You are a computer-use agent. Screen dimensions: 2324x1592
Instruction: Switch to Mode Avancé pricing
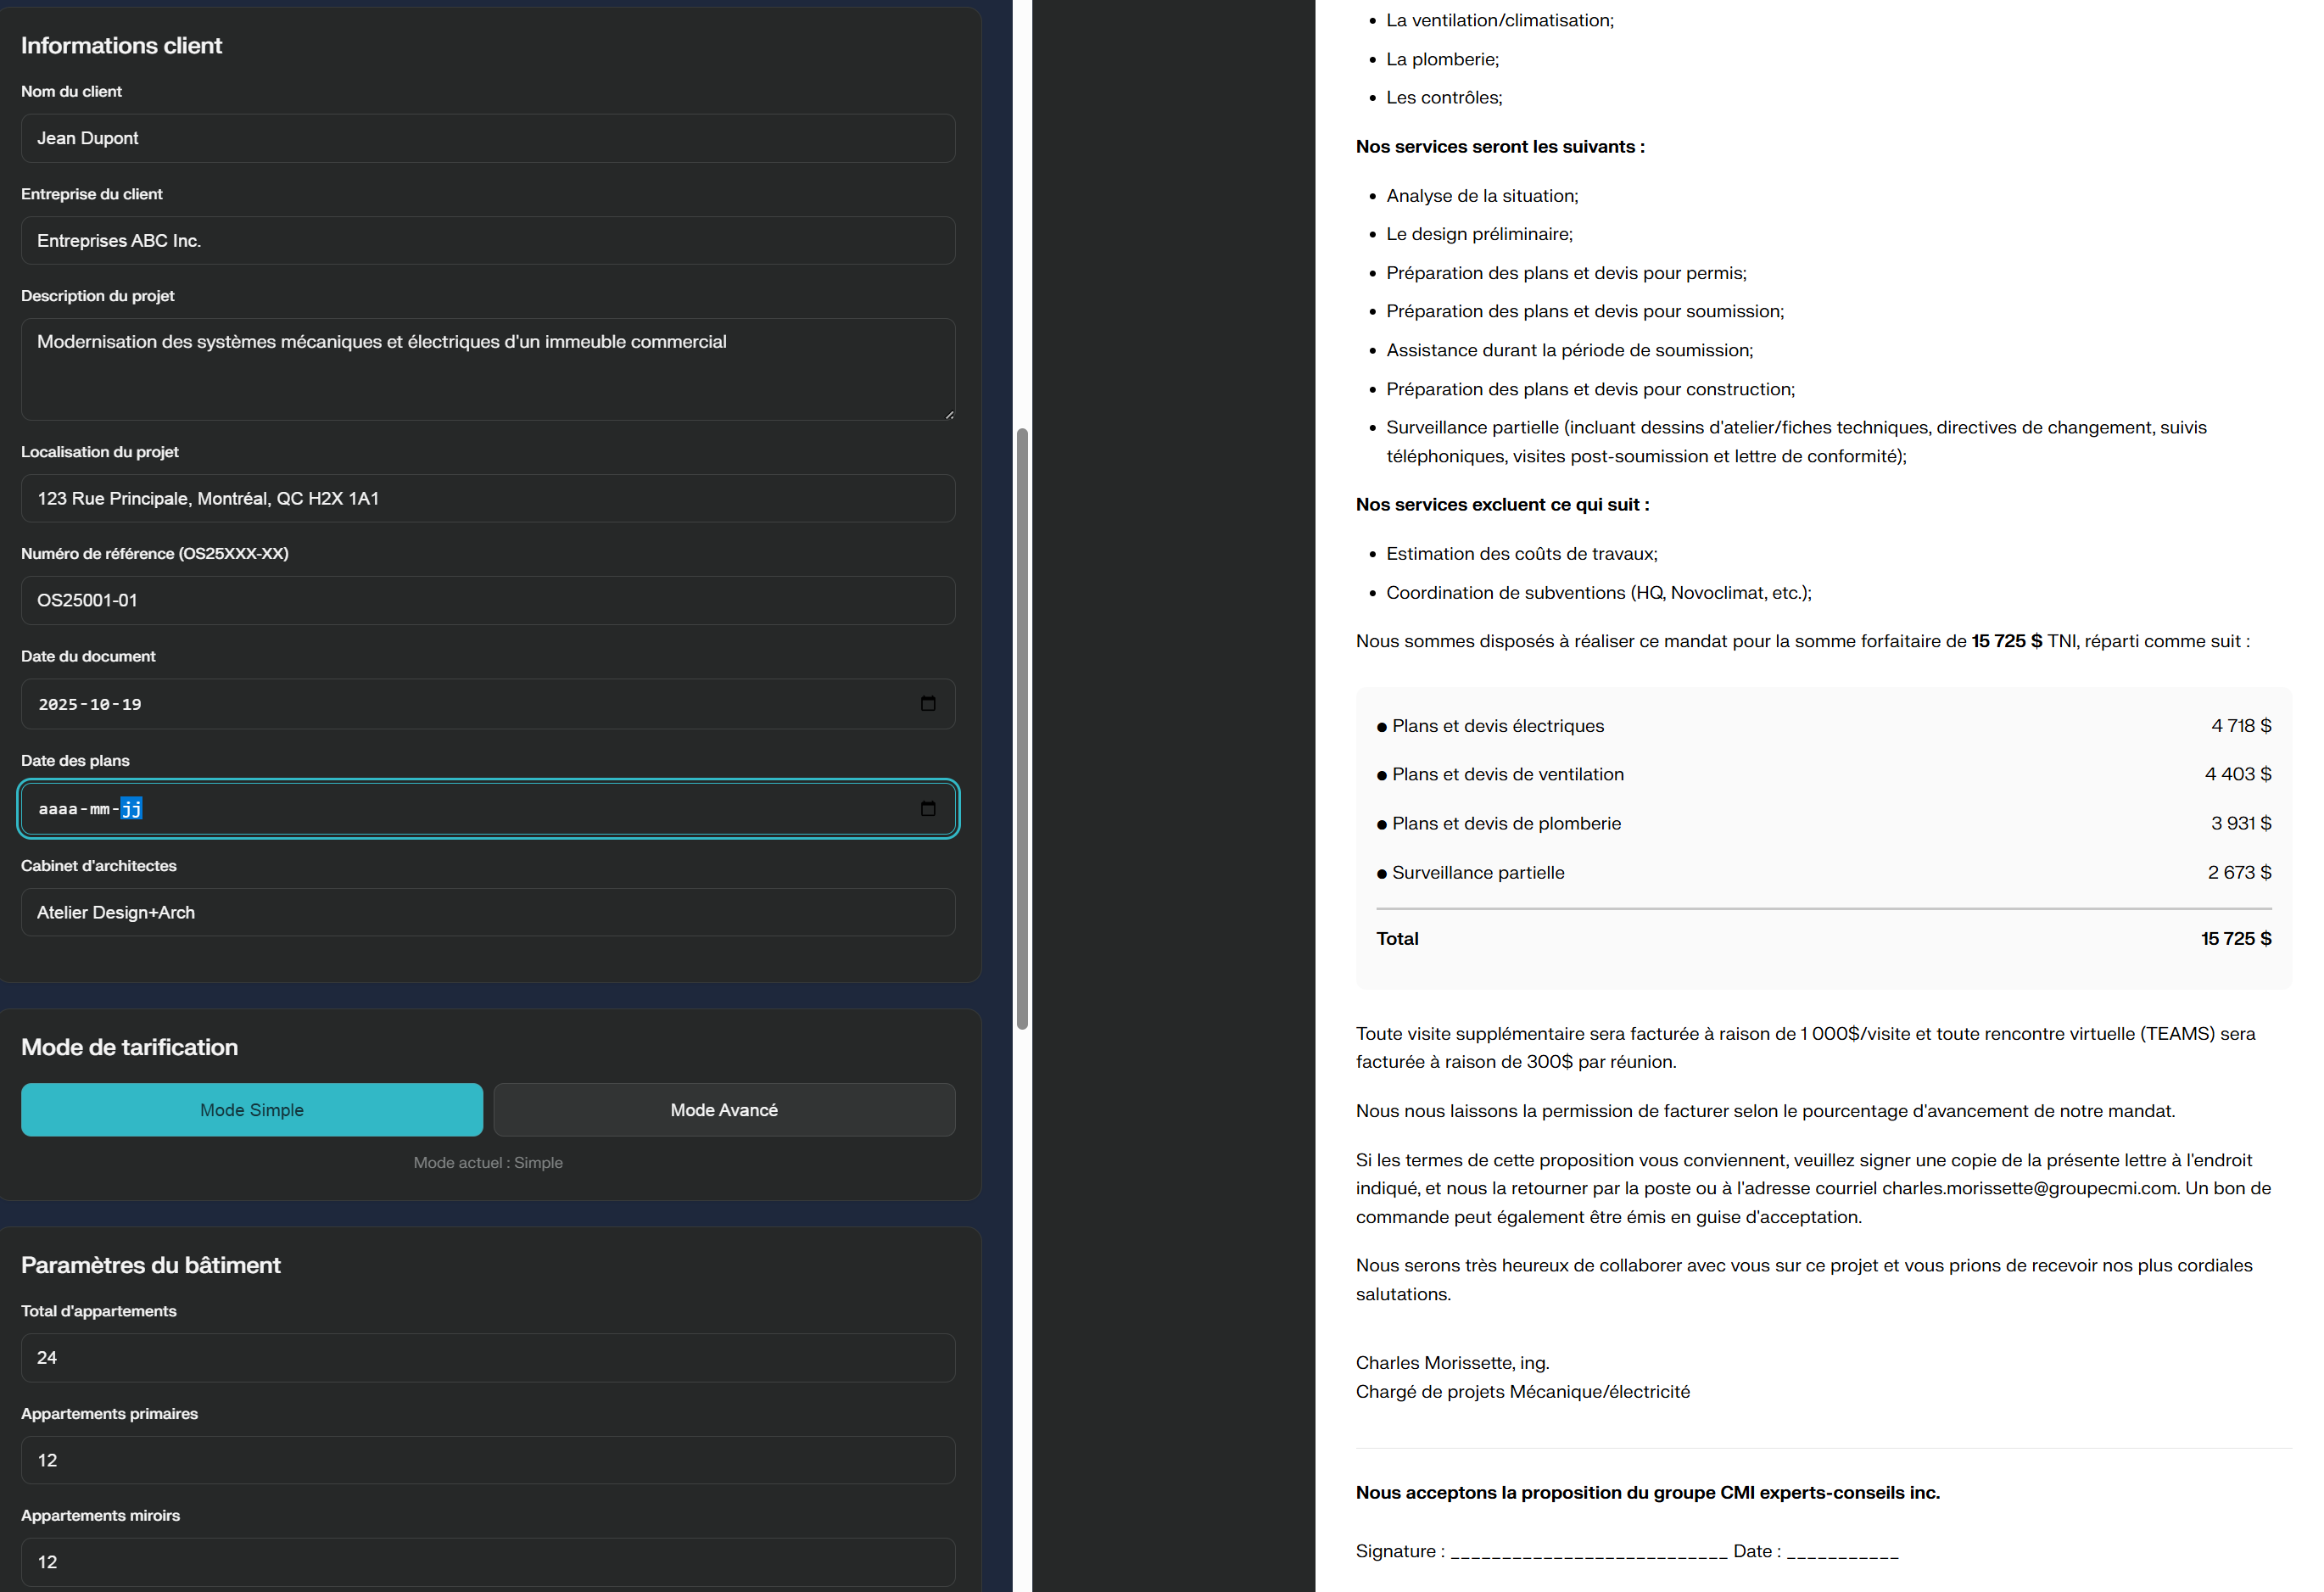(x=723, y=1110)
